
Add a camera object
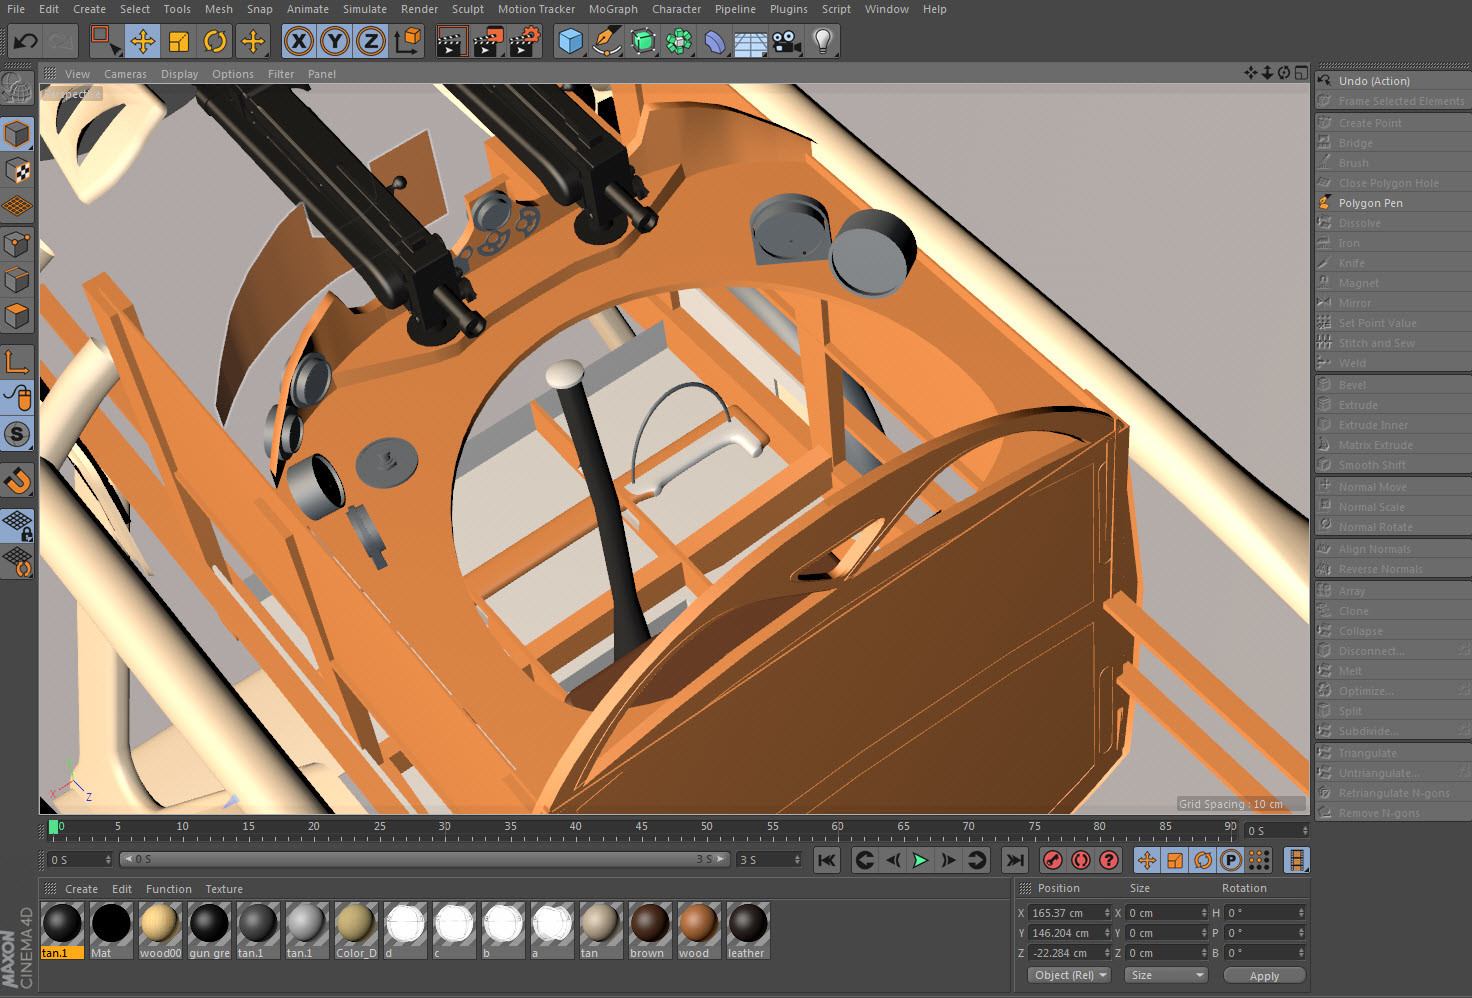787,41
